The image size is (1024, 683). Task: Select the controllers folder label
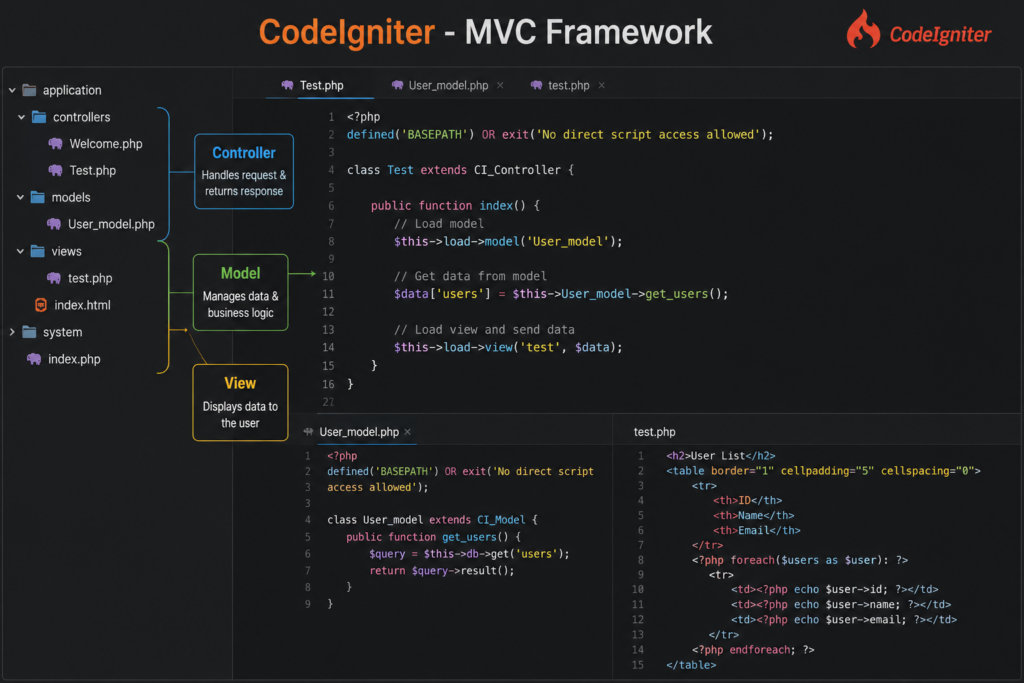[82, 117]
